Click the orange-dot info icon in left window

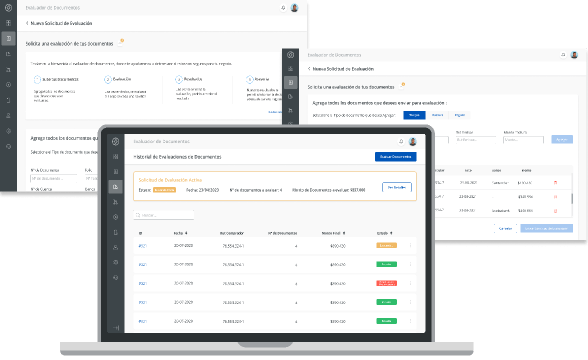pyautogui.click(x=121, y=42)
